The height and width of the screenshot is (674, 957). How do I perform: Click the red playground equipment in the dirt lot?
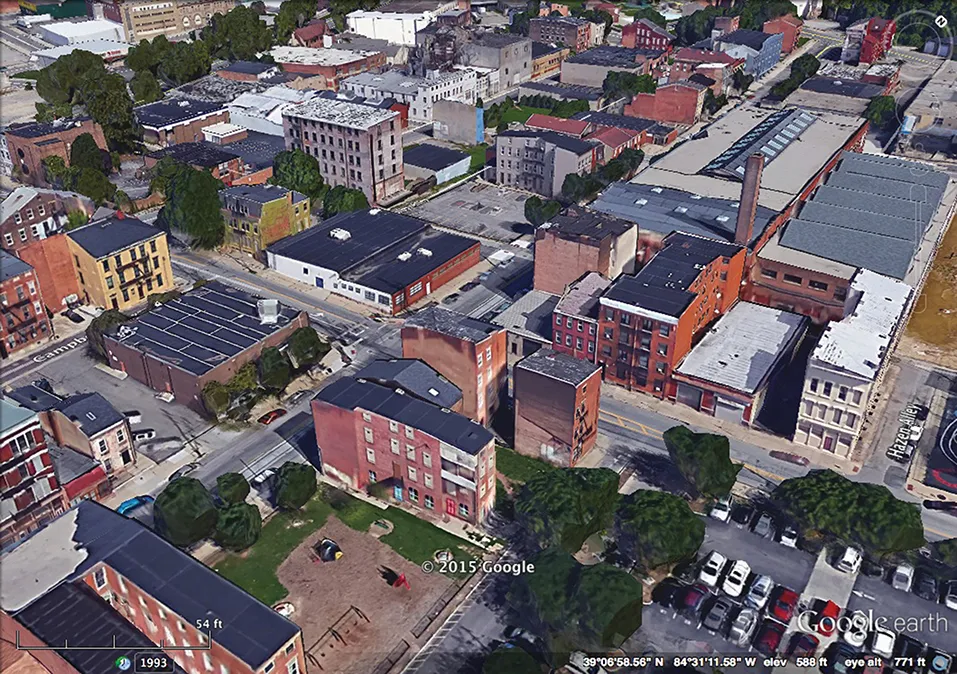tap(392, 577)
